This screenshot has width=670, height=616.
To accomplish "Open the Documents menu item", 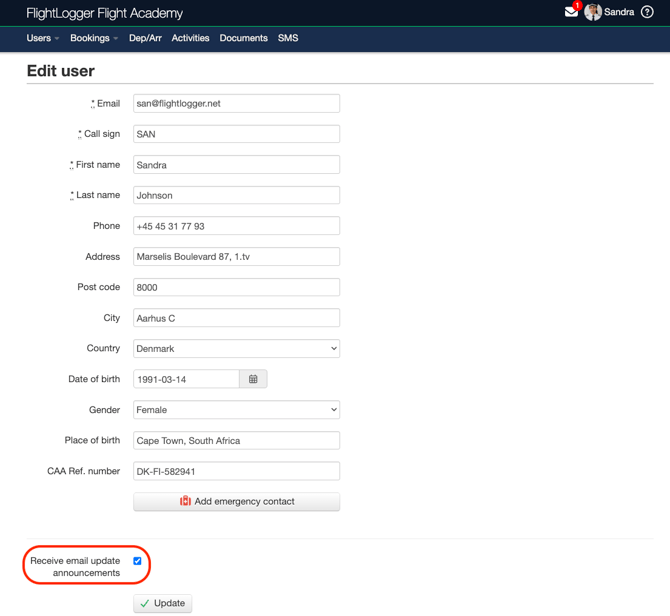I will pyautogui.click(x=244, y=38).
